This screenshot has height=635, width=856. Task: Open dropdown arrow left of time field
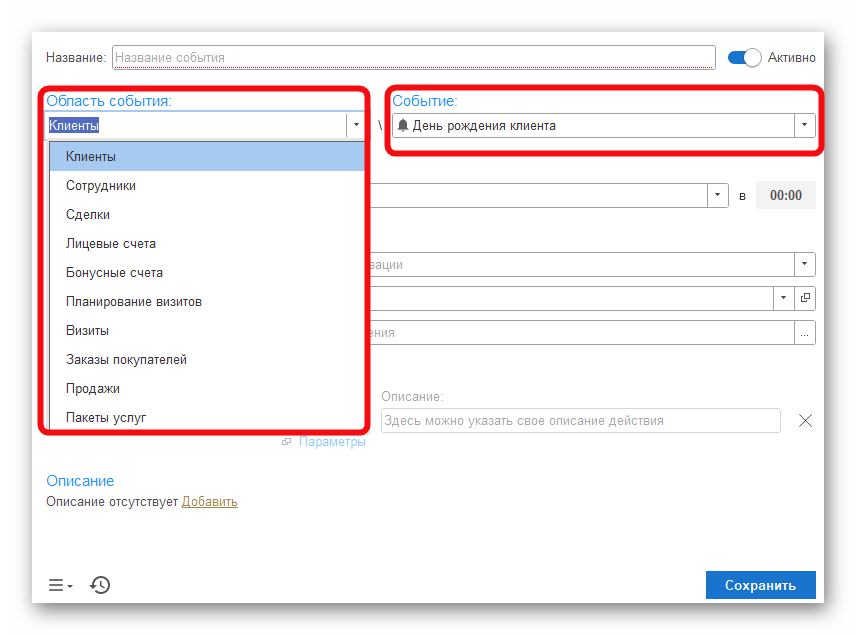pyautogui.click(x=718, y=195)
